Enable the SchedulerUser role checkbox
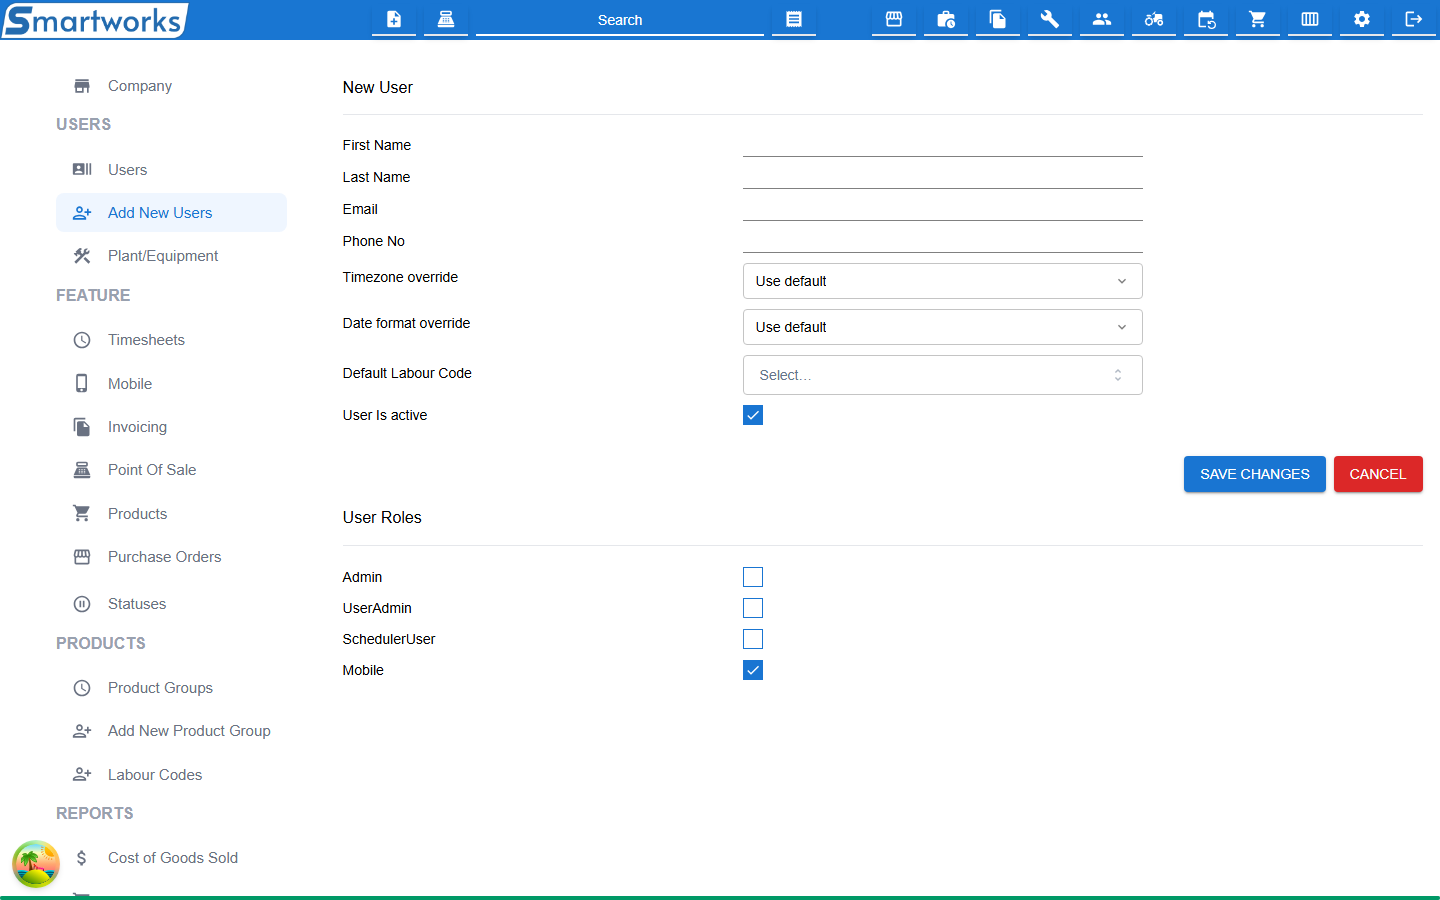The height and width of the screenshot is (900, 1440). click(753, 639)
